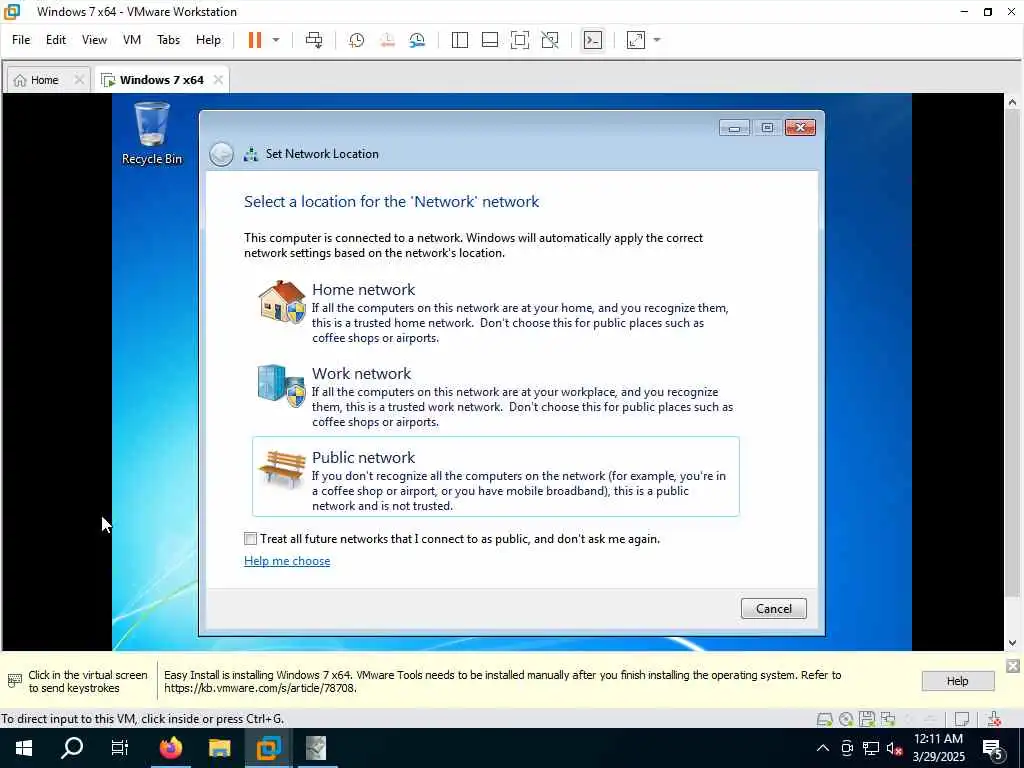The image size is (1024, 768).
Task: Open console view toolbar icon
Action: click(x=592, y=40)
